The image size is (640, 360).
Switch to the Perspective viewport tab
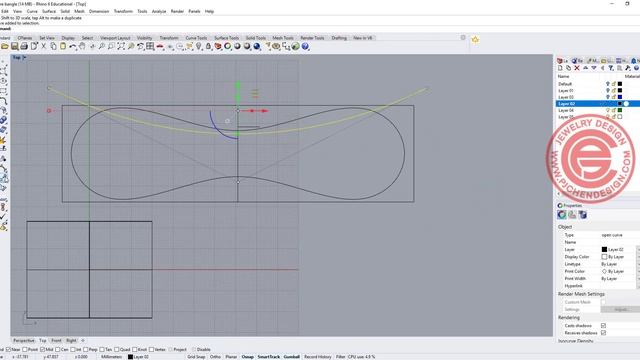tap(24, 340)
